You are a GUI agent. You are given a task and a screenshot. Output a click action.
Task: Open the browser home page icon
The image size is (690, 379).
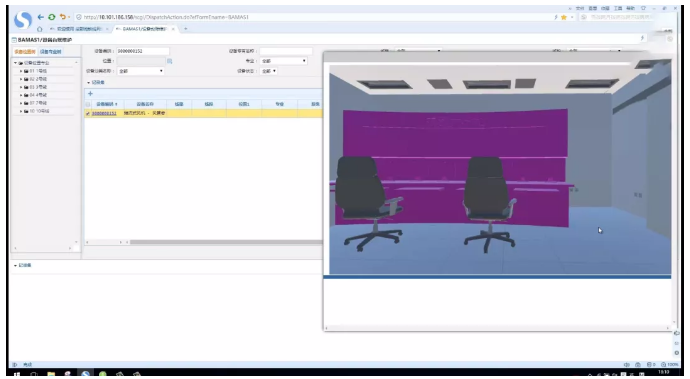40,29
